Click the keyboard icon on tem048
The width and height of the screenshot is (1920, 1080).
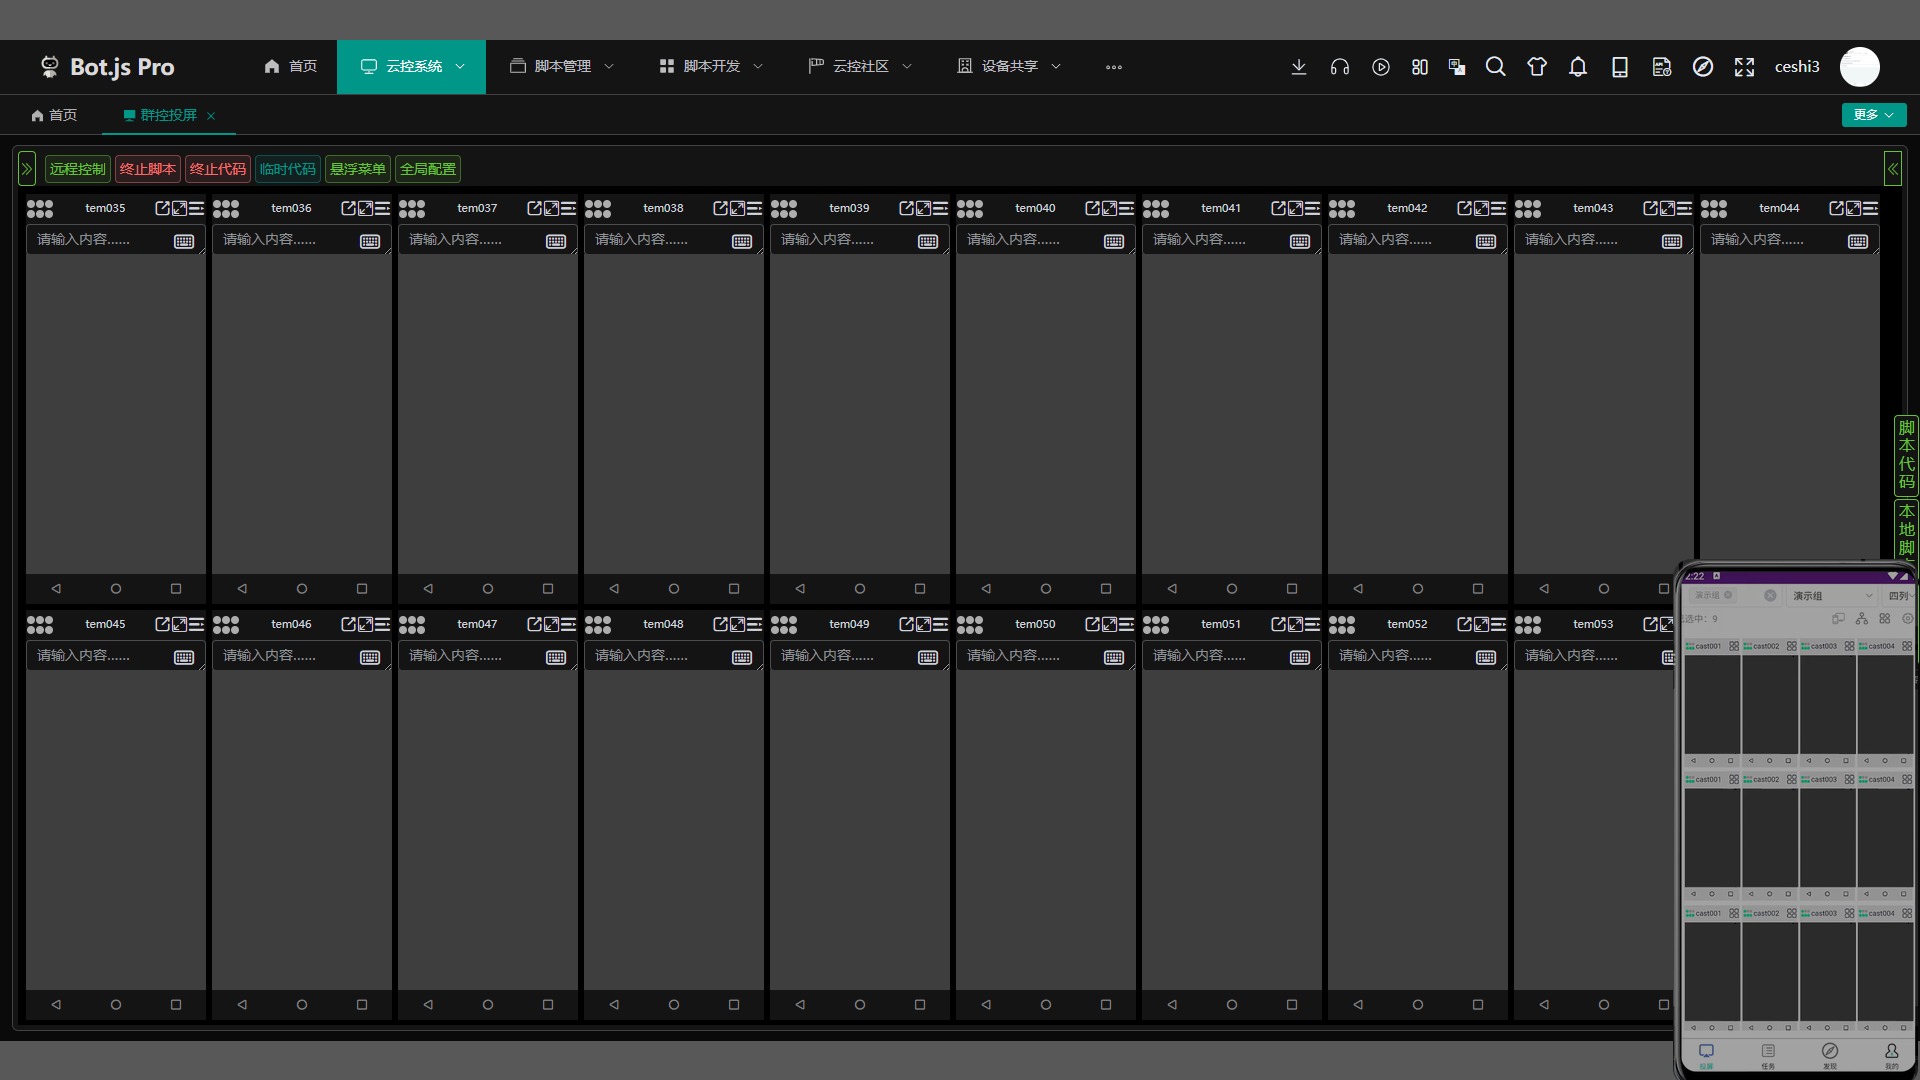coord(742,657)
